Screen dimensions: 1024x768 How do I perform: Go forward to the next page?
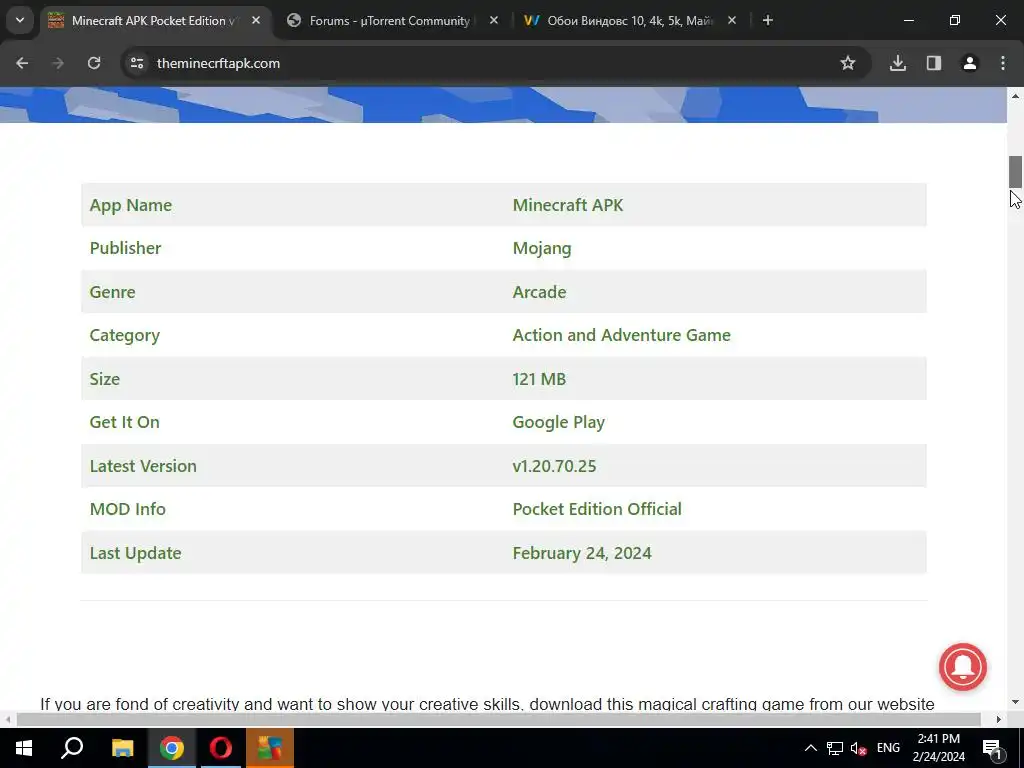pos(58,63)
